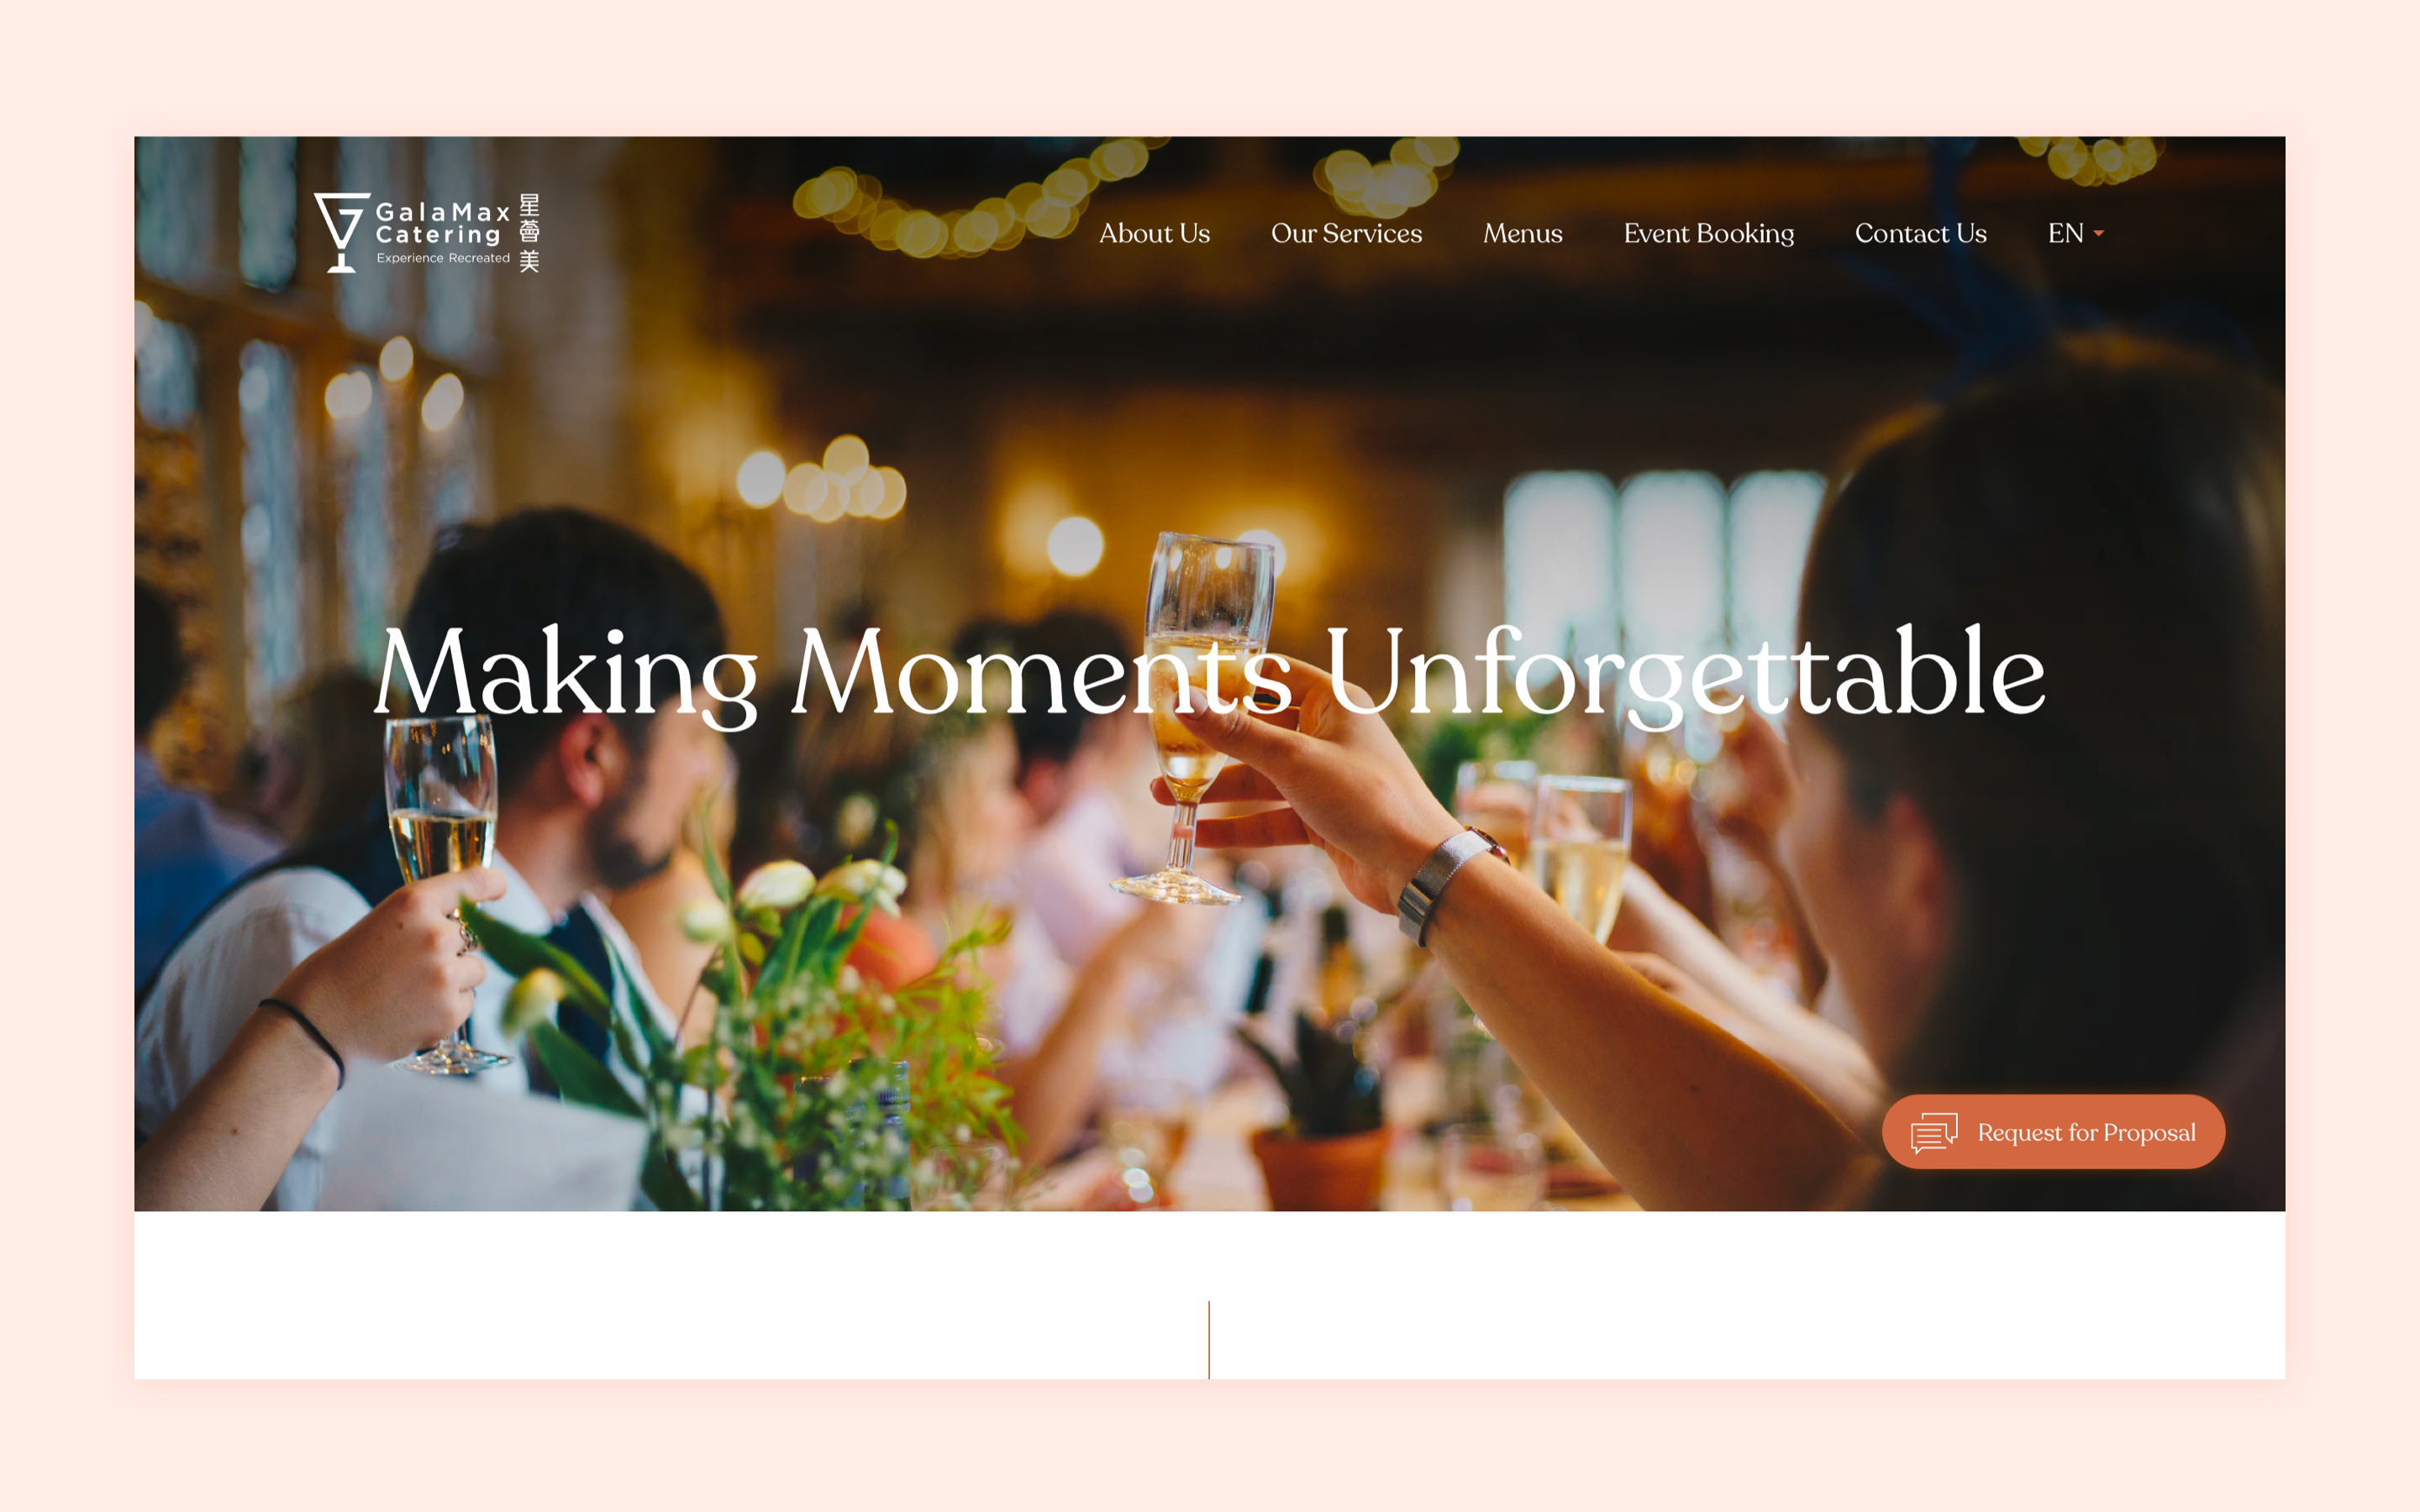Click the Chinese characters beside the logo

click(529, 233)
